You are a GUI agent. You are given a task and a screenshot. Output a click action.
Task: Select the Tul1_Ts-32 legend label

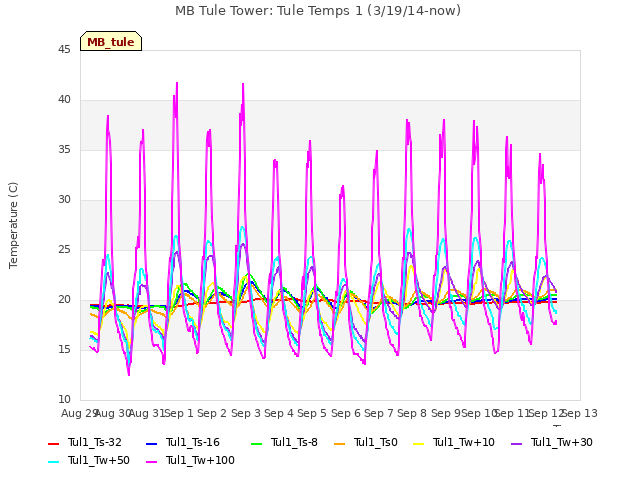pos(95,442)
